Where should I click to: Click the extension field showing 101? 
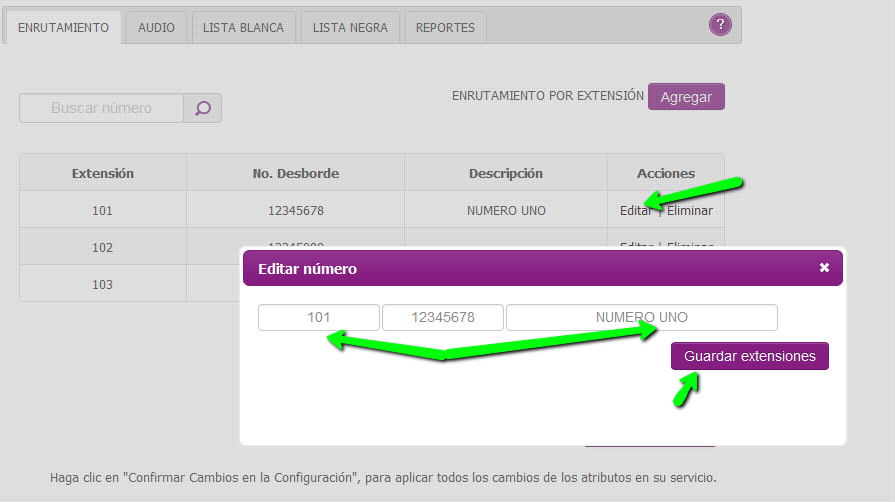(319, 318)
